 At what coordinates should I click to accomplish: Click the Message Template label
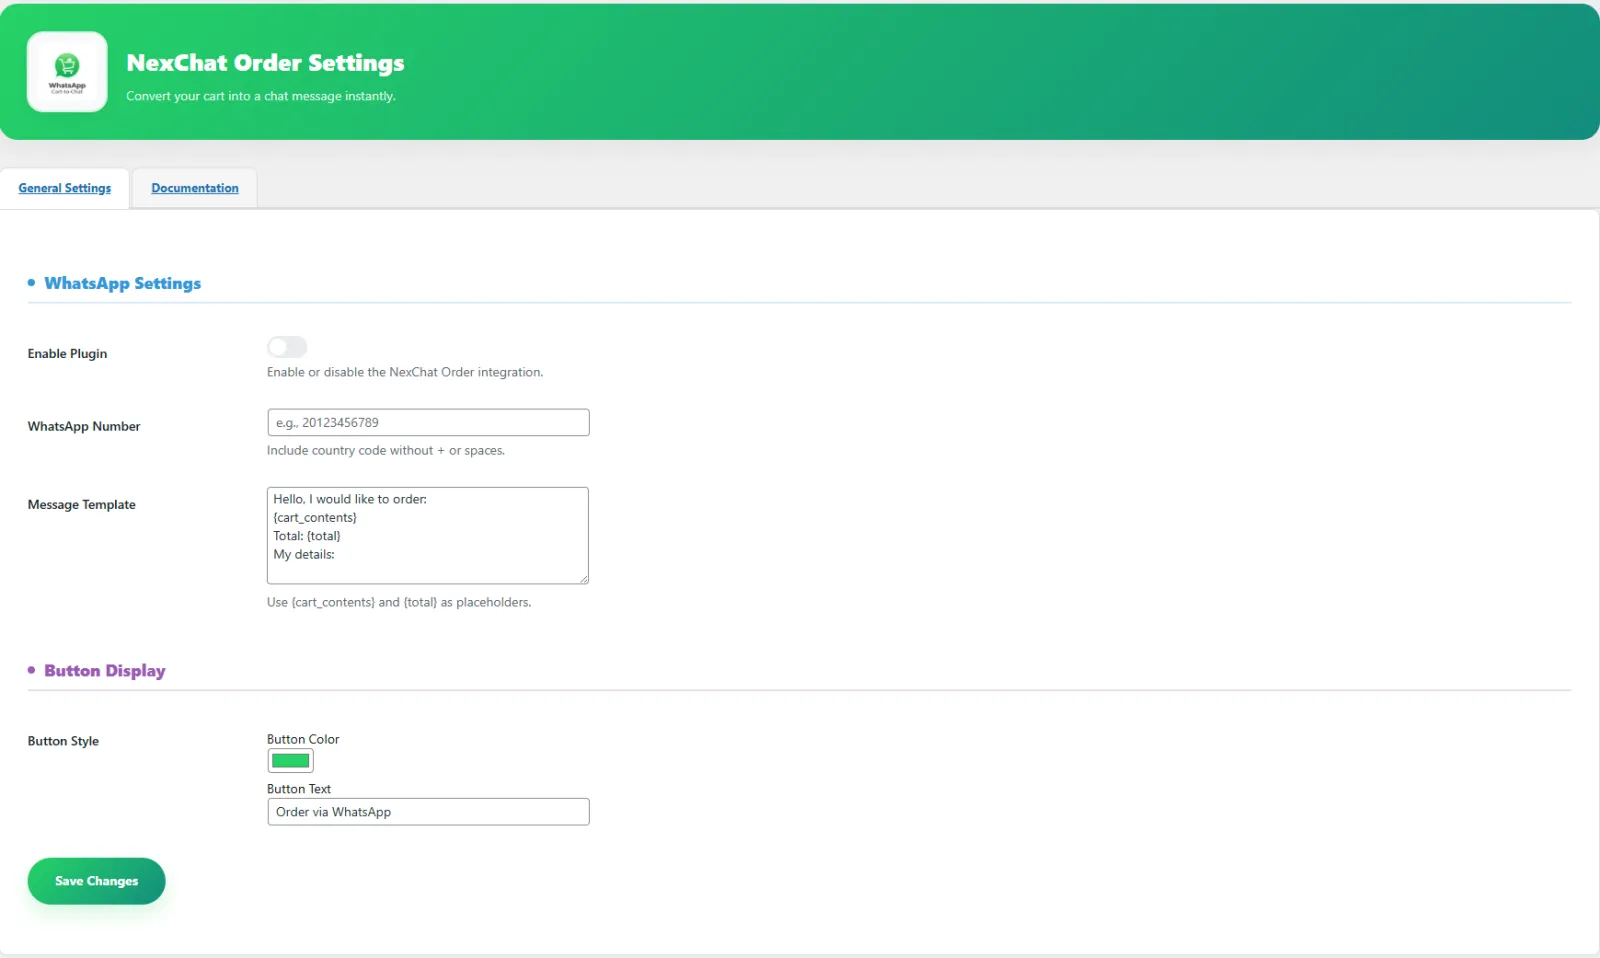tap(81, 505)
